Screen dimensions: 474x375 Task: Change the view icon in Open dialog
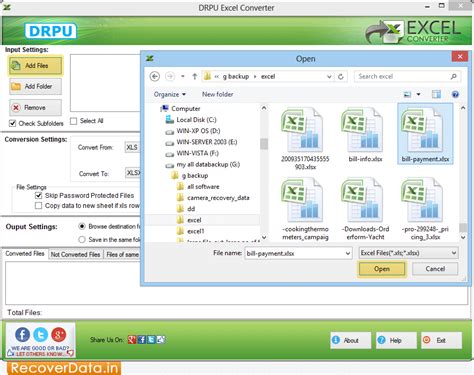[407, 94]
